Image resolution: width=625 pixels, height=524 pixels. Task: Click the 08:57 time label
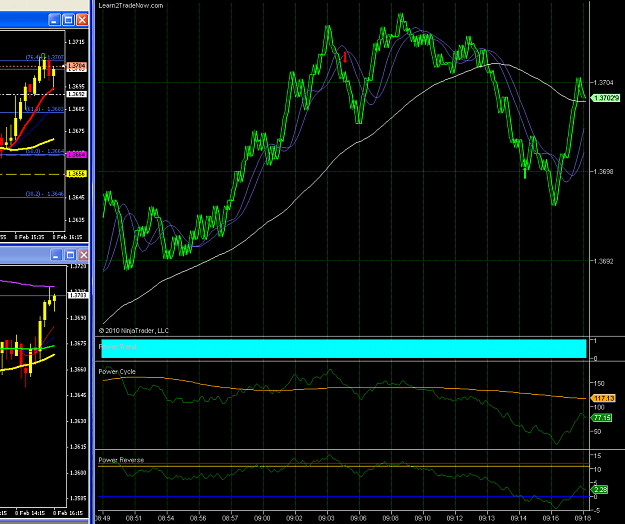(x=230, y=518)
